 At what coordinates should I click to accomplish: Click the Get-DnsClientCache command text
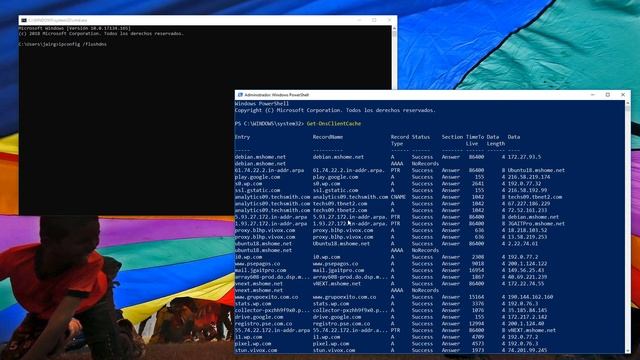click(334, 123)
